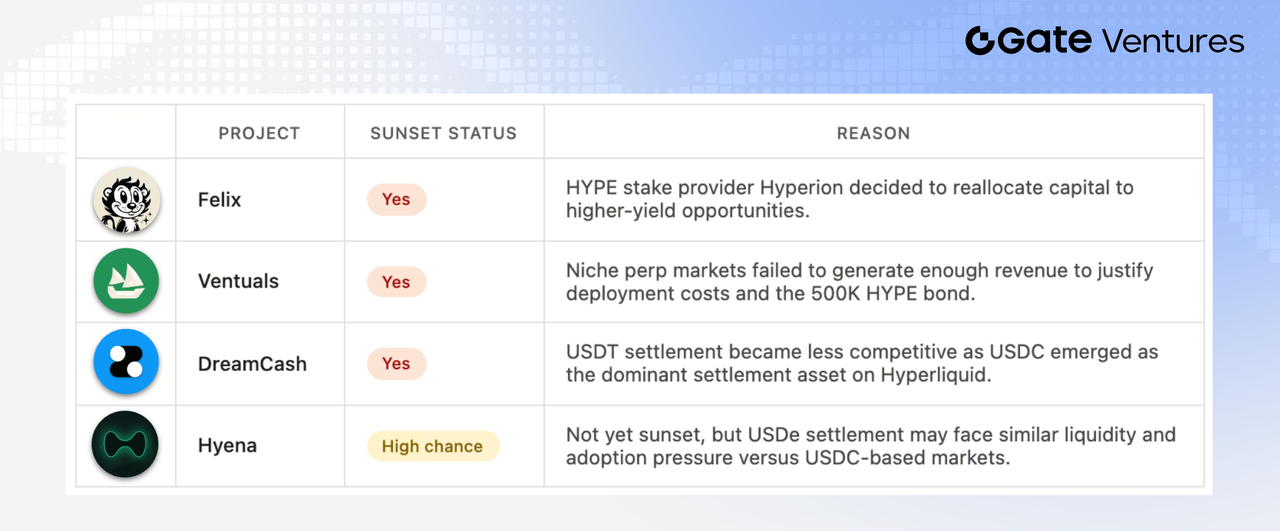Click the Hyena dark teal logo icon
Screen dimensions: 1280x531
pyautogui.click(x=126, y=445)
